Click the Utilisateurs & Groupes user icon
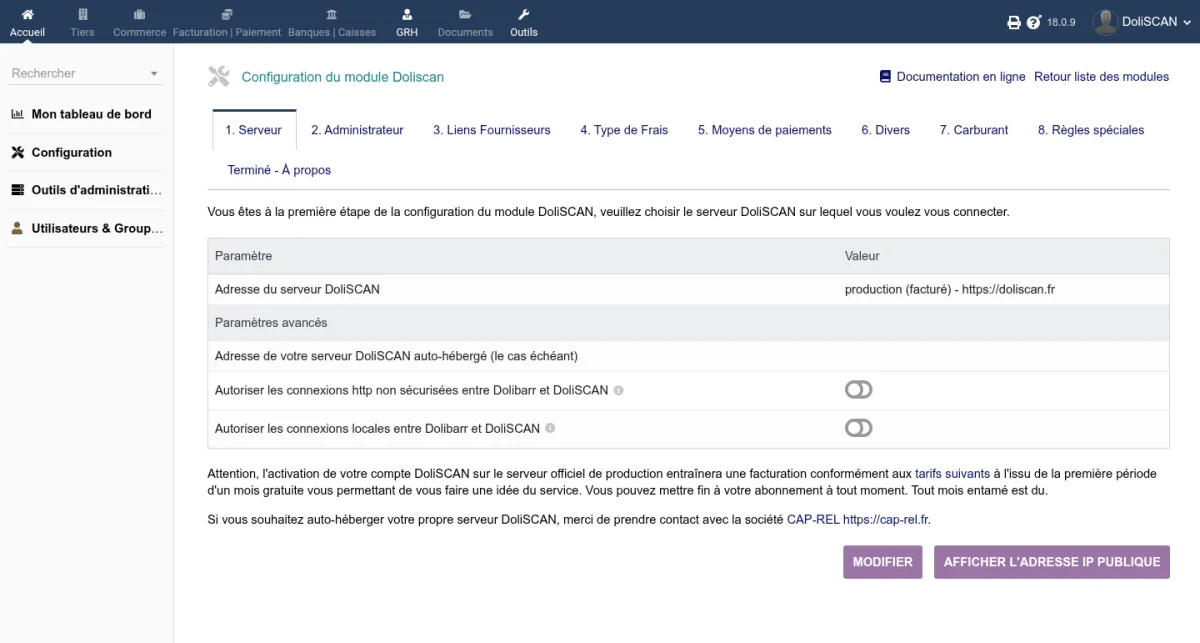The height and width of the screenshot is (643, 1200). (17, 228)
